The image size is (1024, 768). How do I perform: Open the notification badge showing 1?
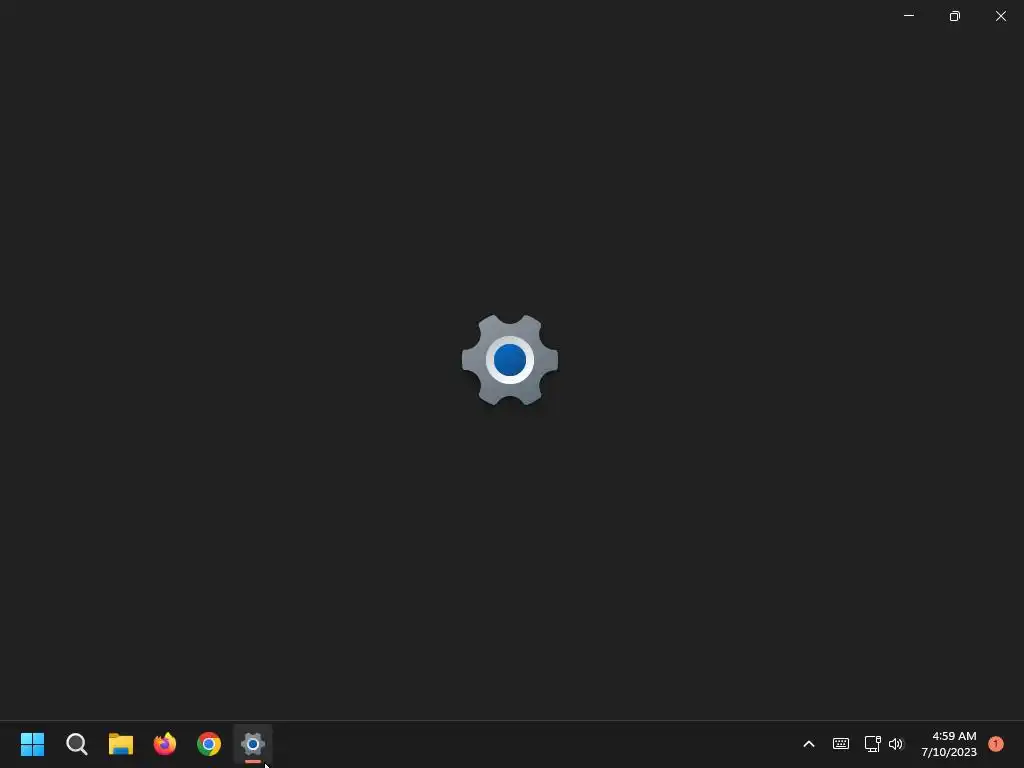[995, 743]
